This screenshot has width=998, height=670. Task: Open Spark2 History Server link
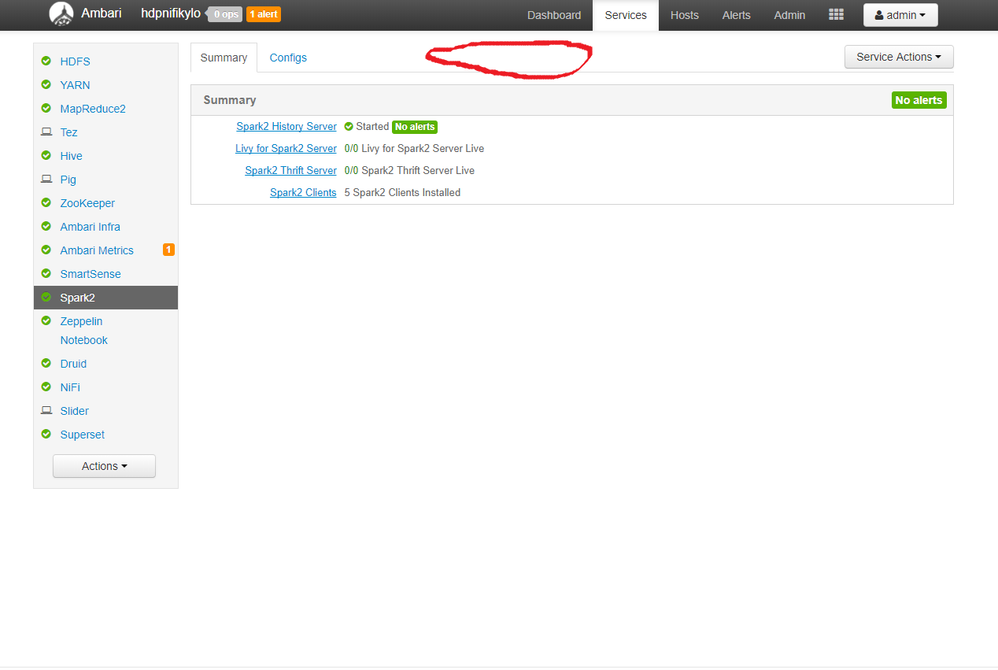(x=286, y=127)
